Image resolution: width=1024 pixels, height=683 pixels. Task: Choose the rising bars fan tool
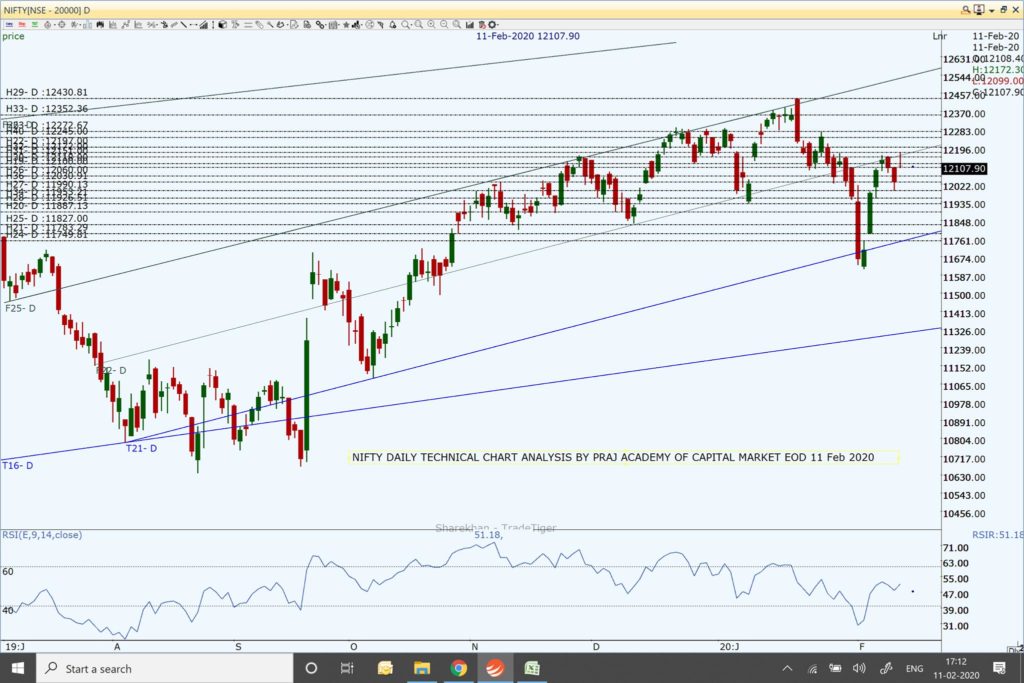(204, 25)
